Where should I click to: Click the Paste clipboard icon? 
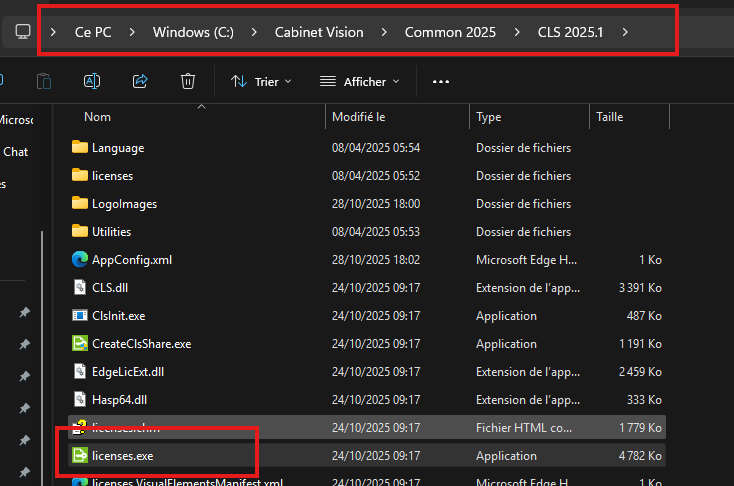[44, 81]
